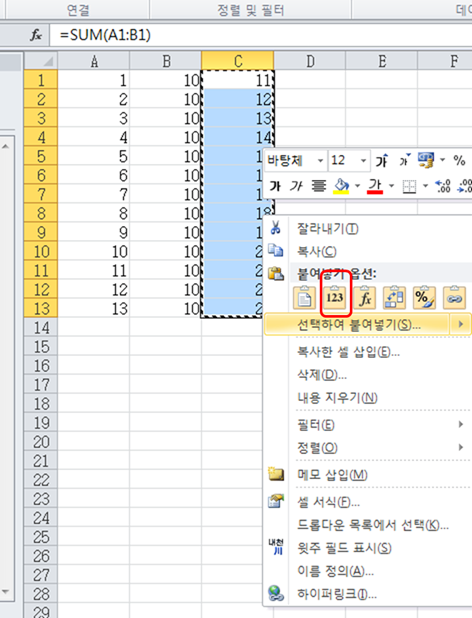
Task: Select the column D header
Action: pyautogui.click(x=310, y=61)
